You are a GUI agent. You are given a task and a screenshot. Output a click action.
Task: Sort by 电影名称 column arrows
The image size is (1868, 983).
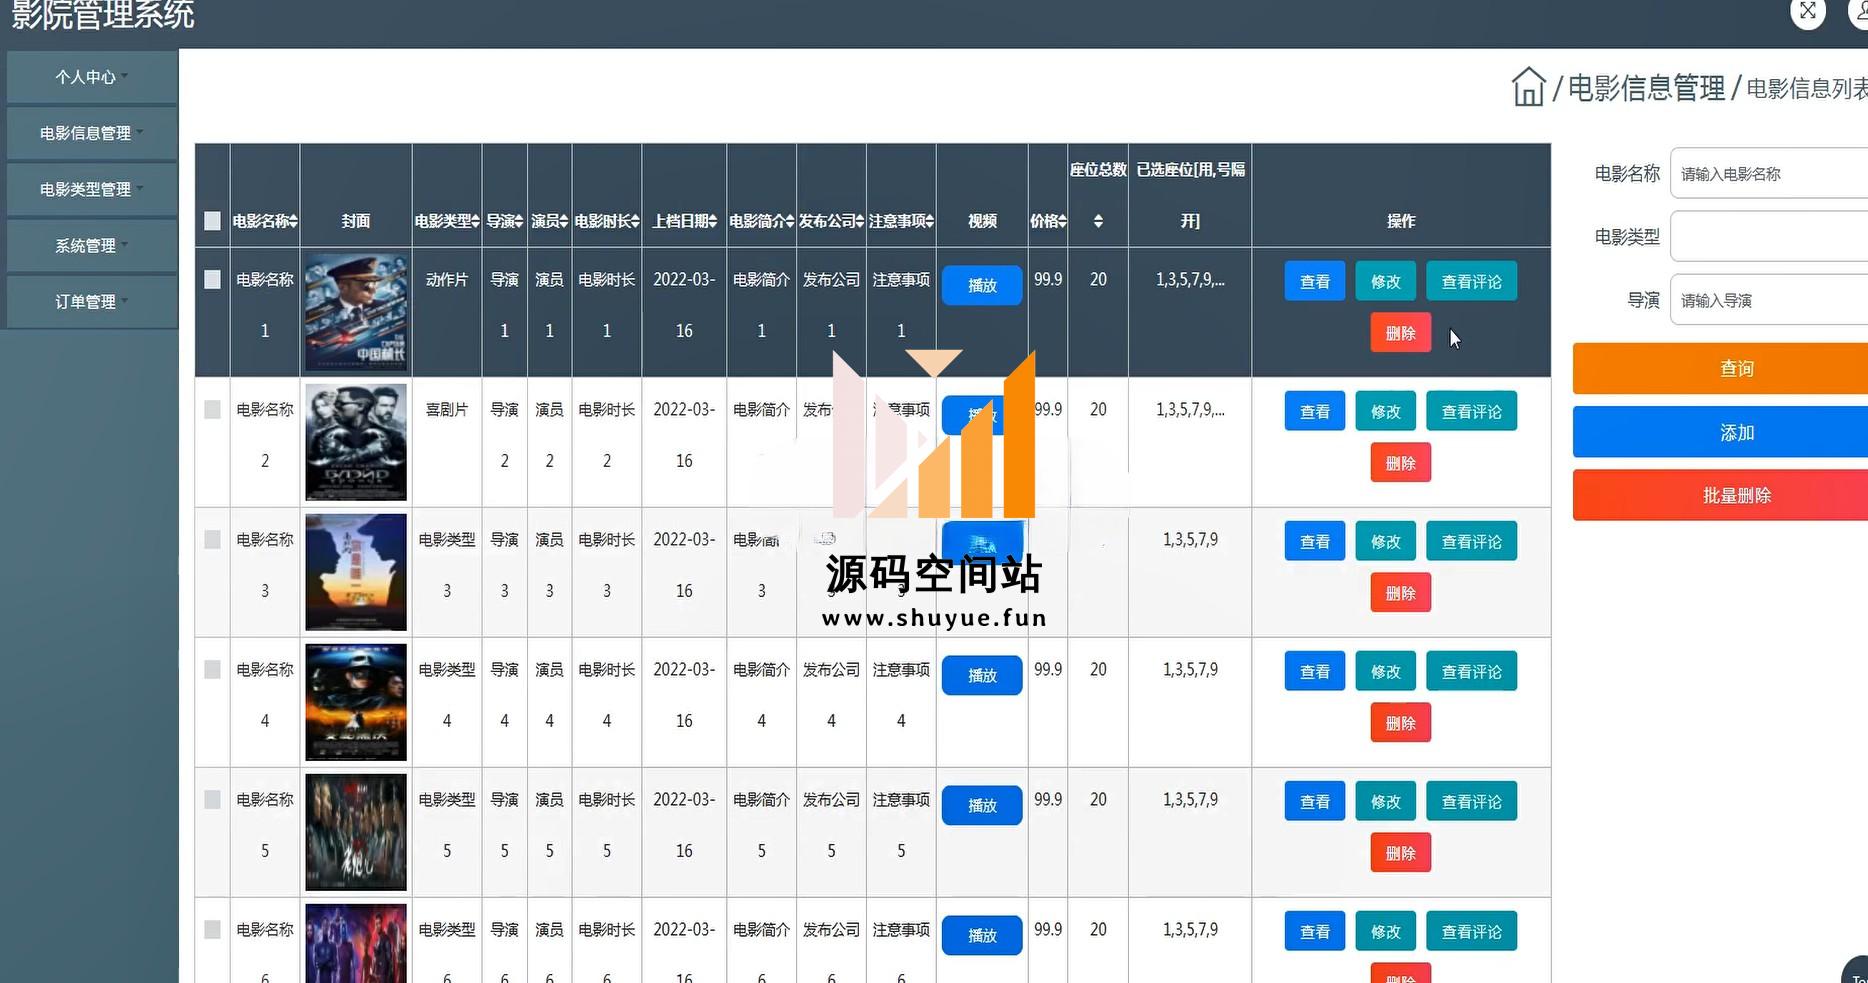point(293,221)
